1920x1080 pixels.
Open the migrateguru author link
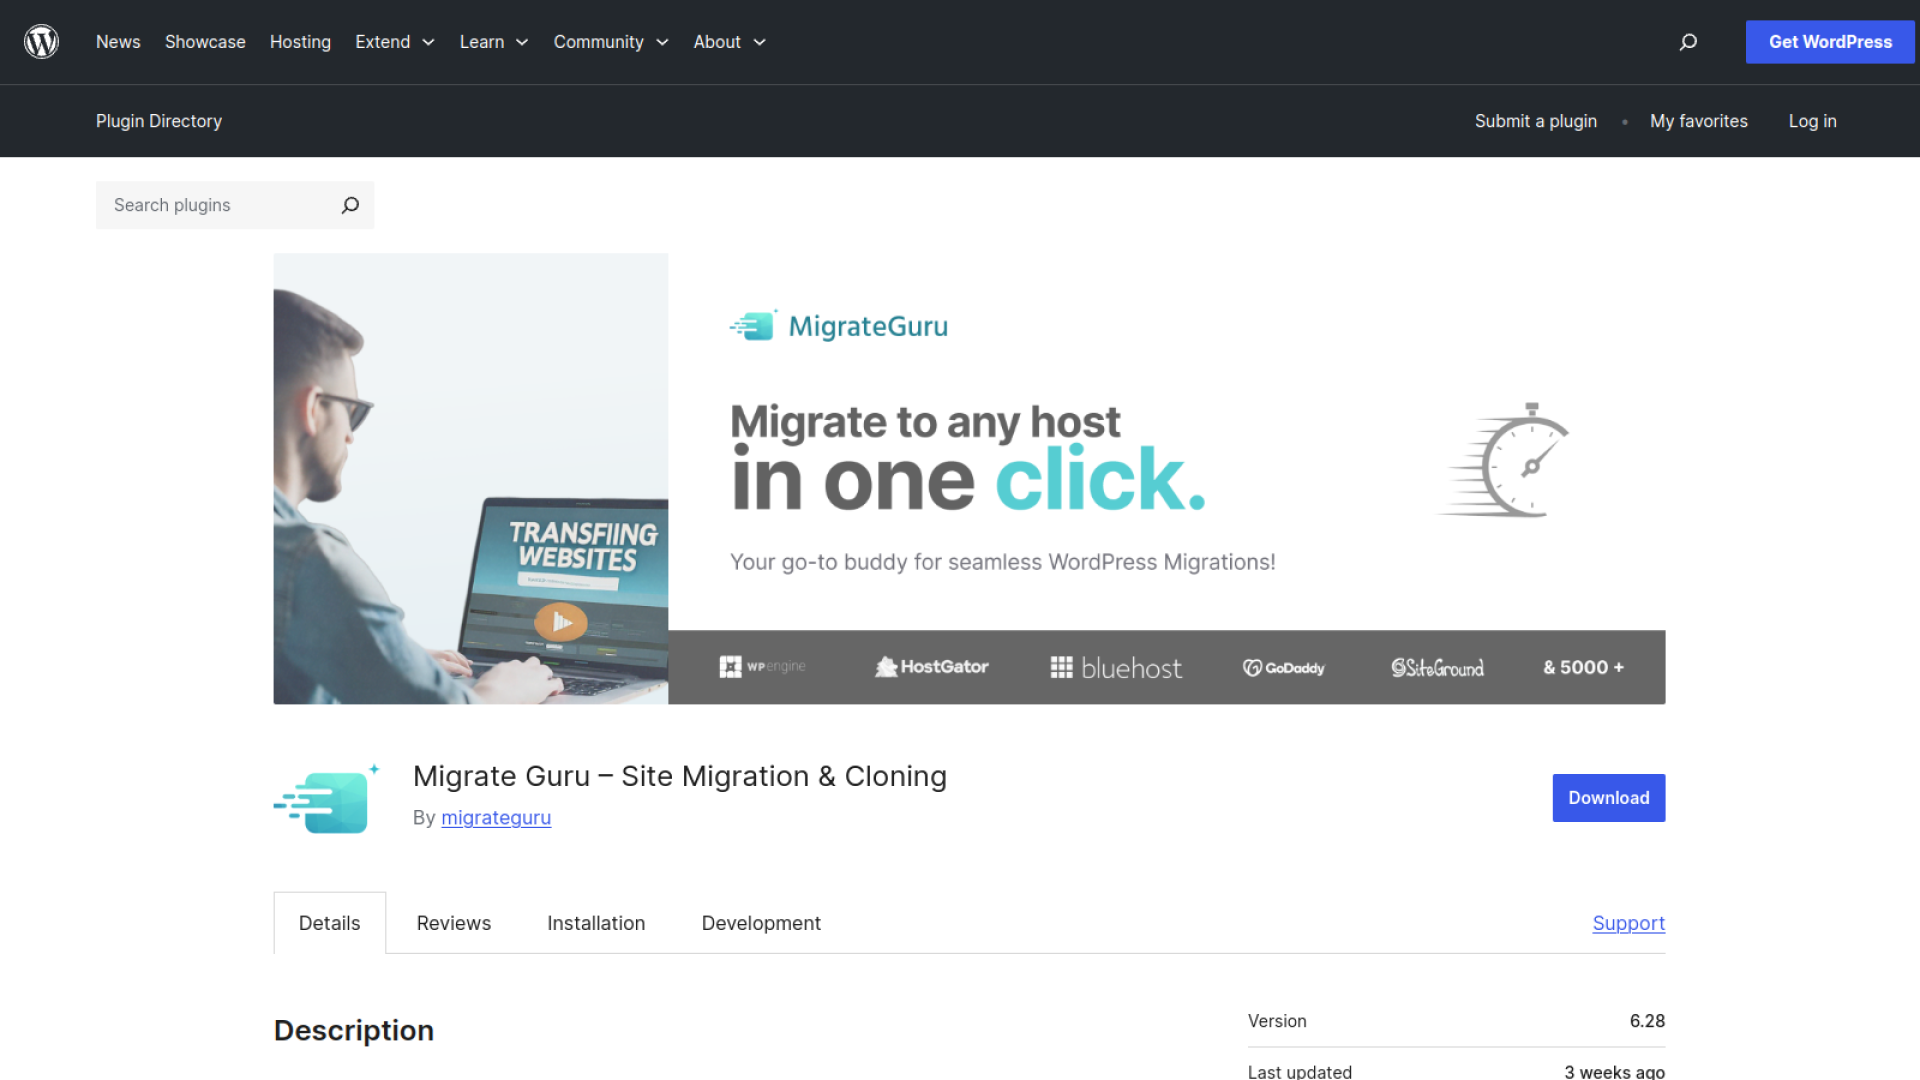coord(496,818)
